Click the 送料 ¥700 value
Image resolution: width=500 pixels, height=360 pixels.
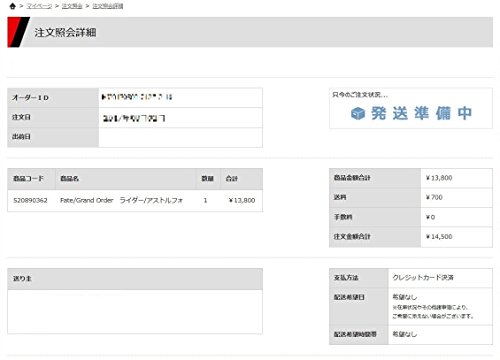434,197
